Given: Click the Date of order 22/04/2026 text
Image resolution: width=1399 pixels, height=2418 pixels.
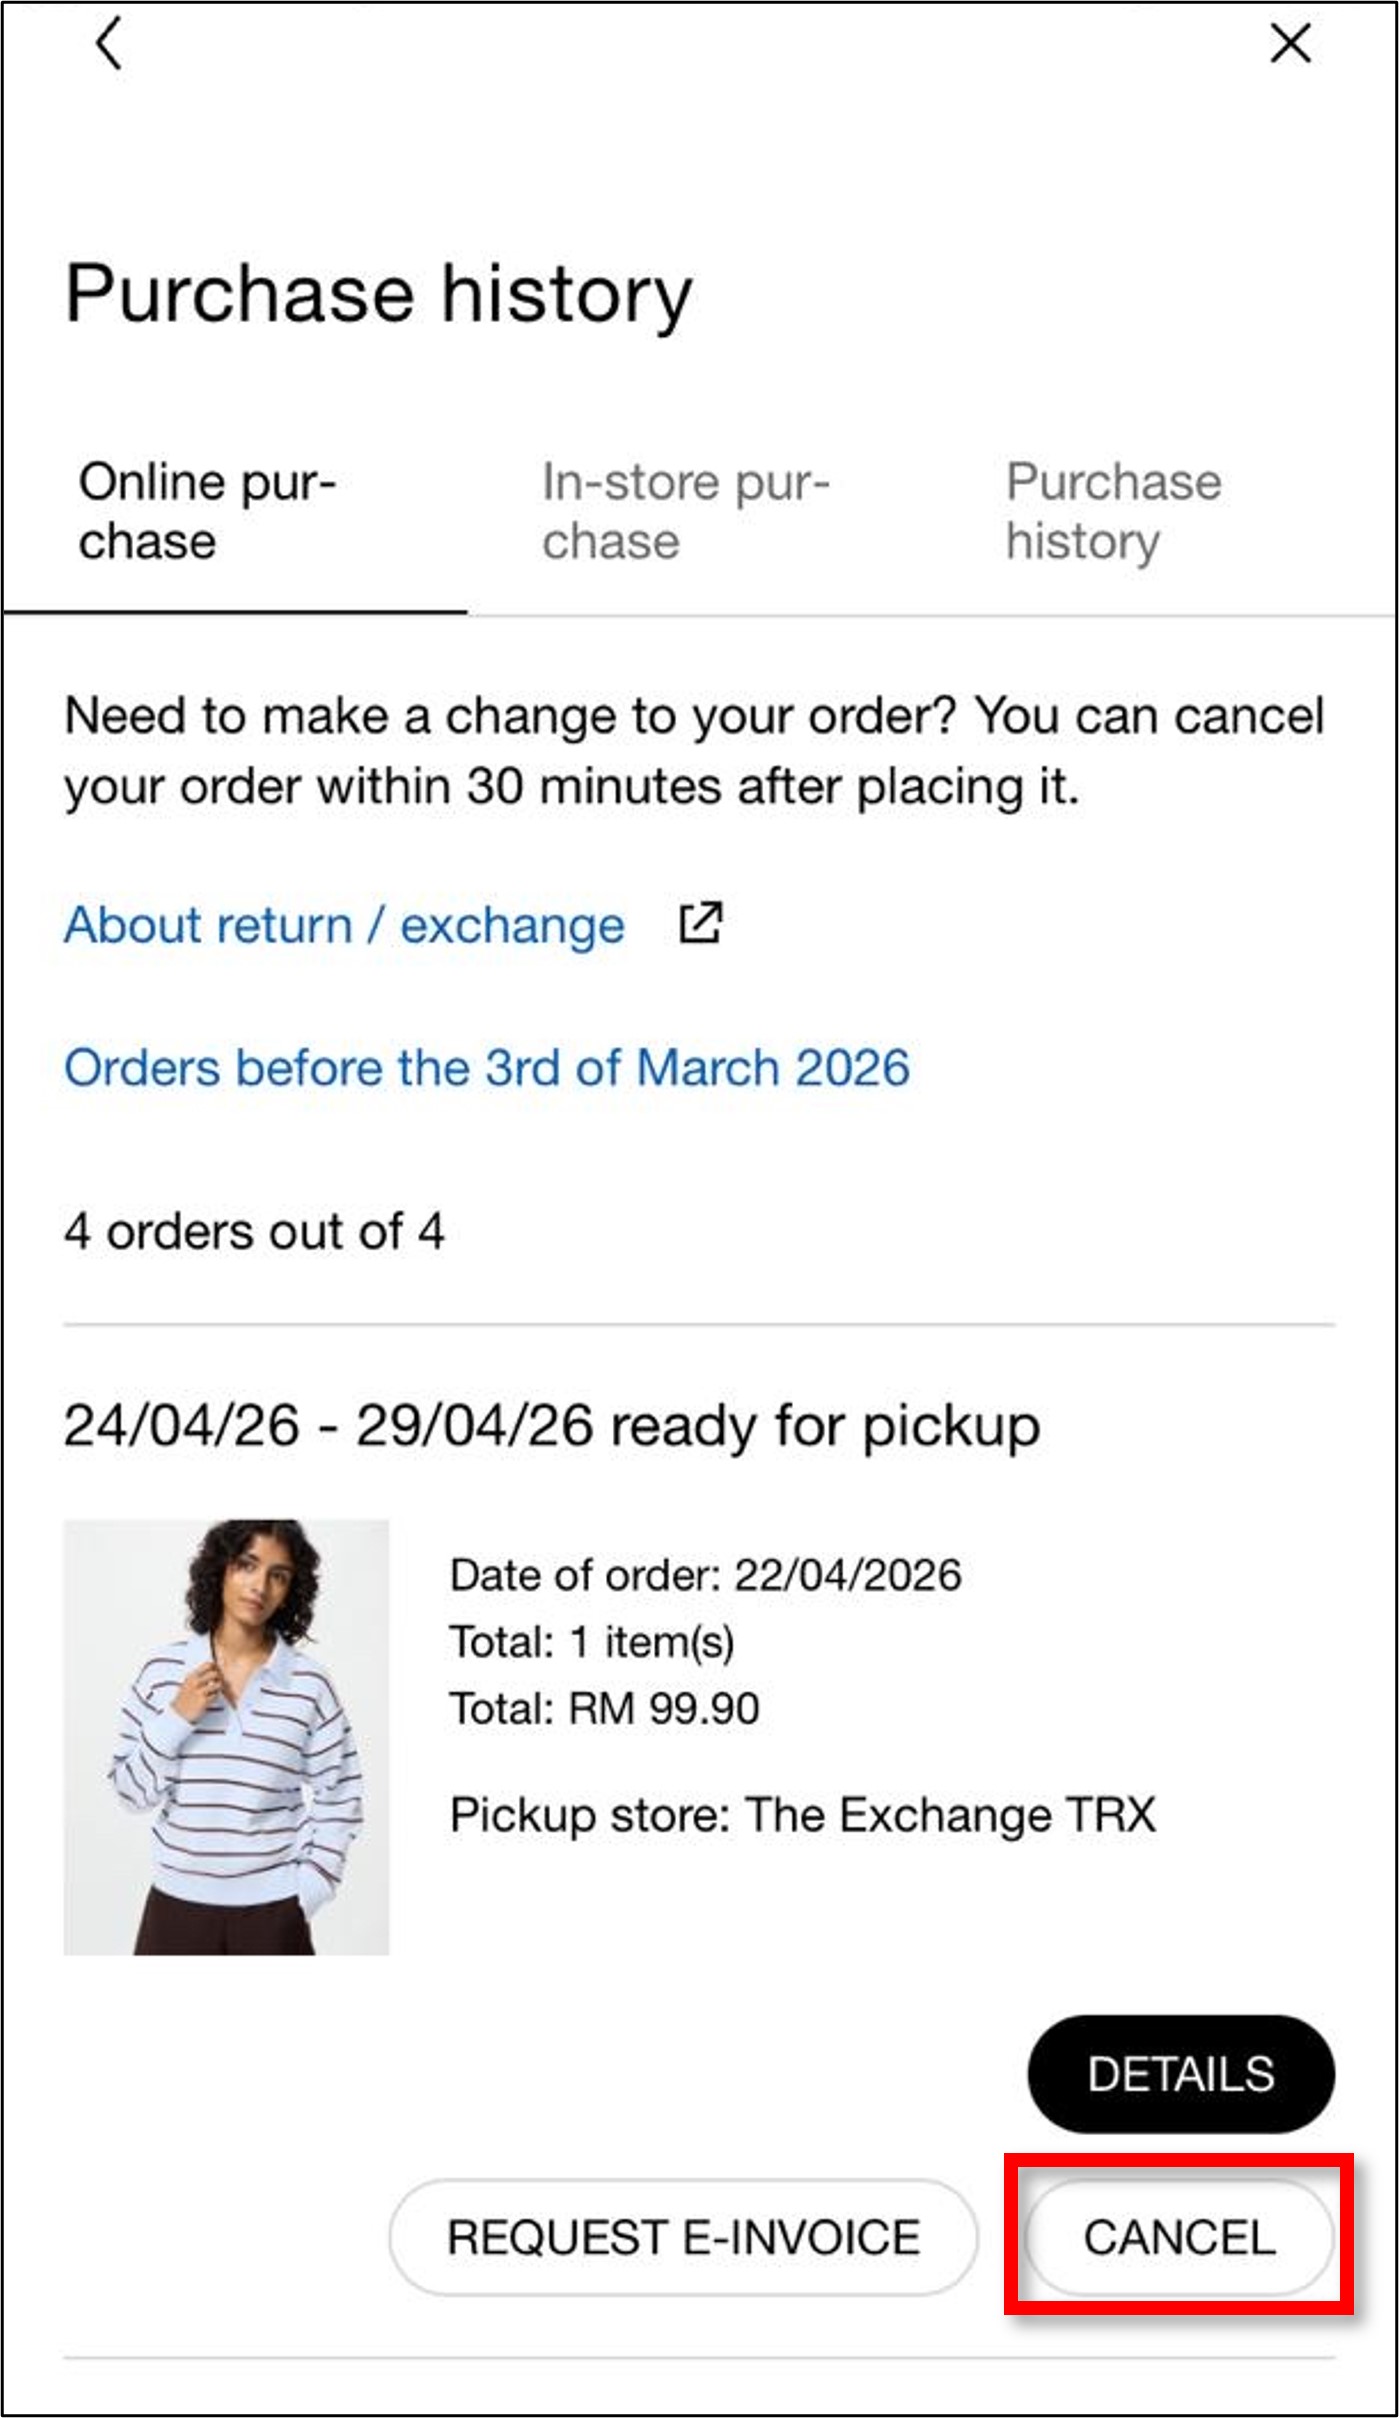Looking at the screenshot, I should [705, 1575].
